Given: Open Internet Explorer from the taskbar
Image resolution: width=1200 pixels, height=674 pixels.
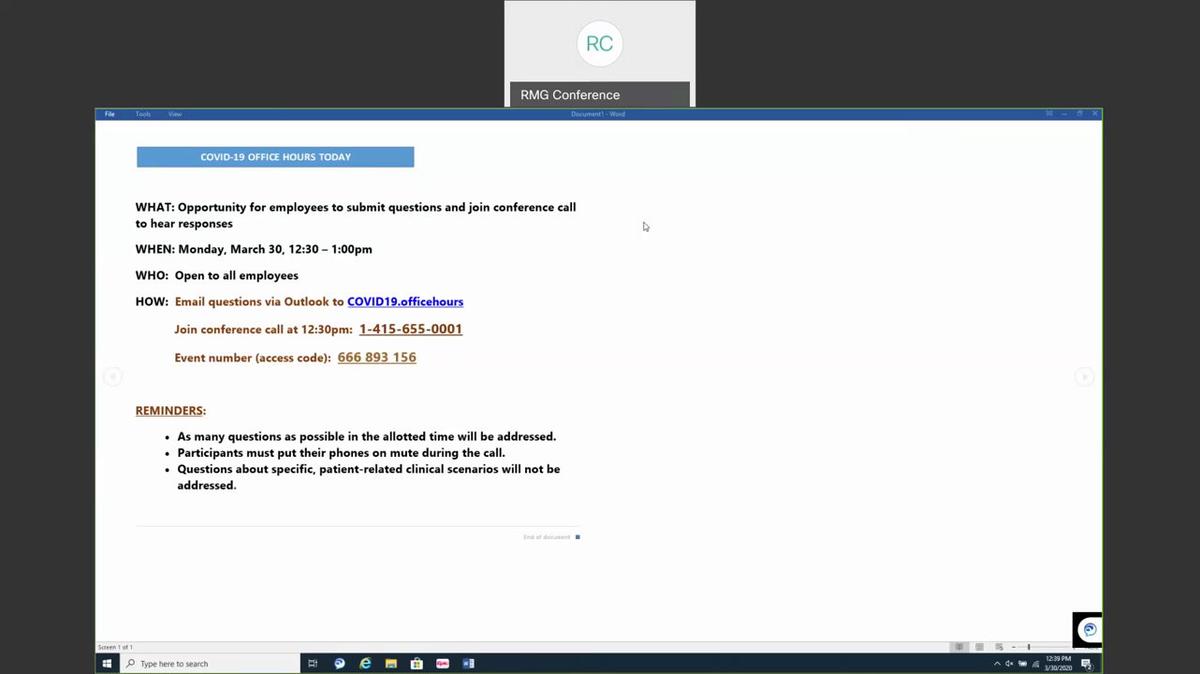Looking at the screenshot, I should point(365,664).
